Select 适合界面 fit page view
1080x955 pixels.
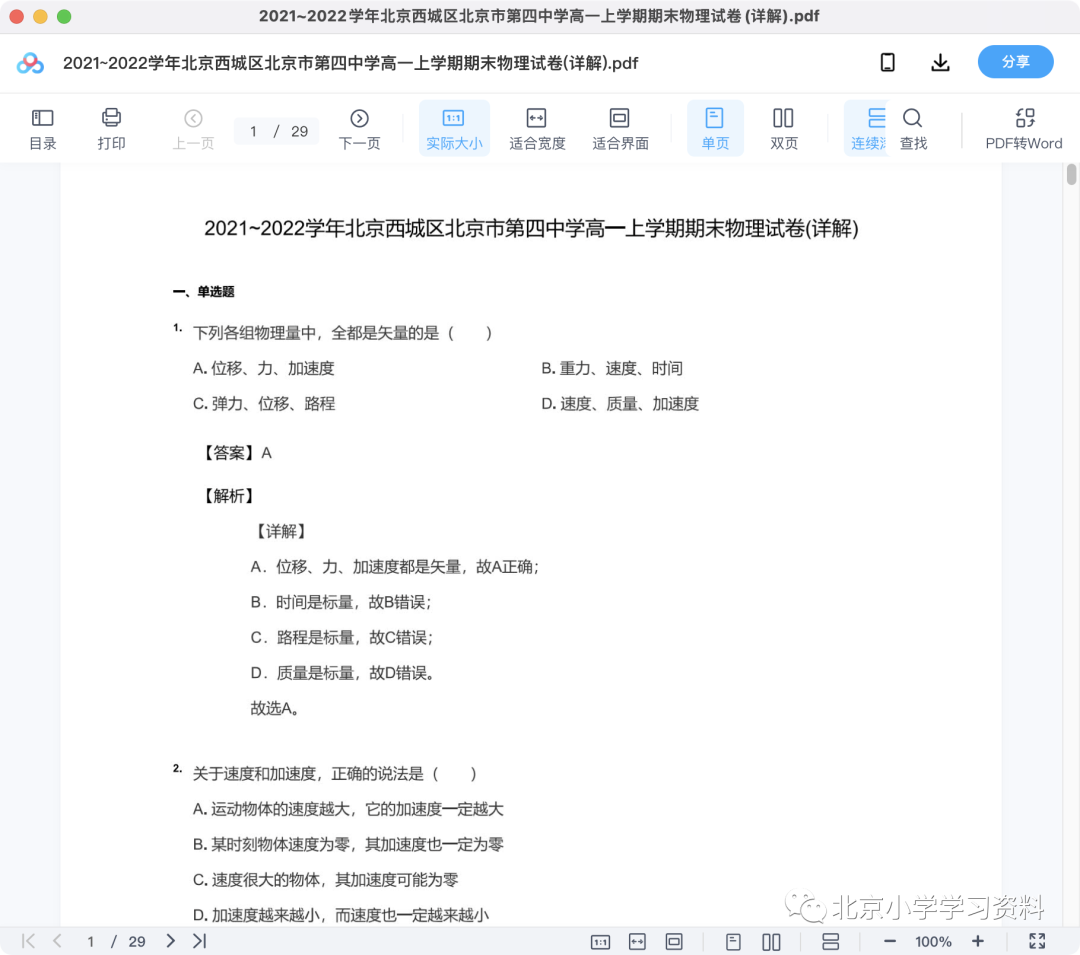click(x=621, y=129)
